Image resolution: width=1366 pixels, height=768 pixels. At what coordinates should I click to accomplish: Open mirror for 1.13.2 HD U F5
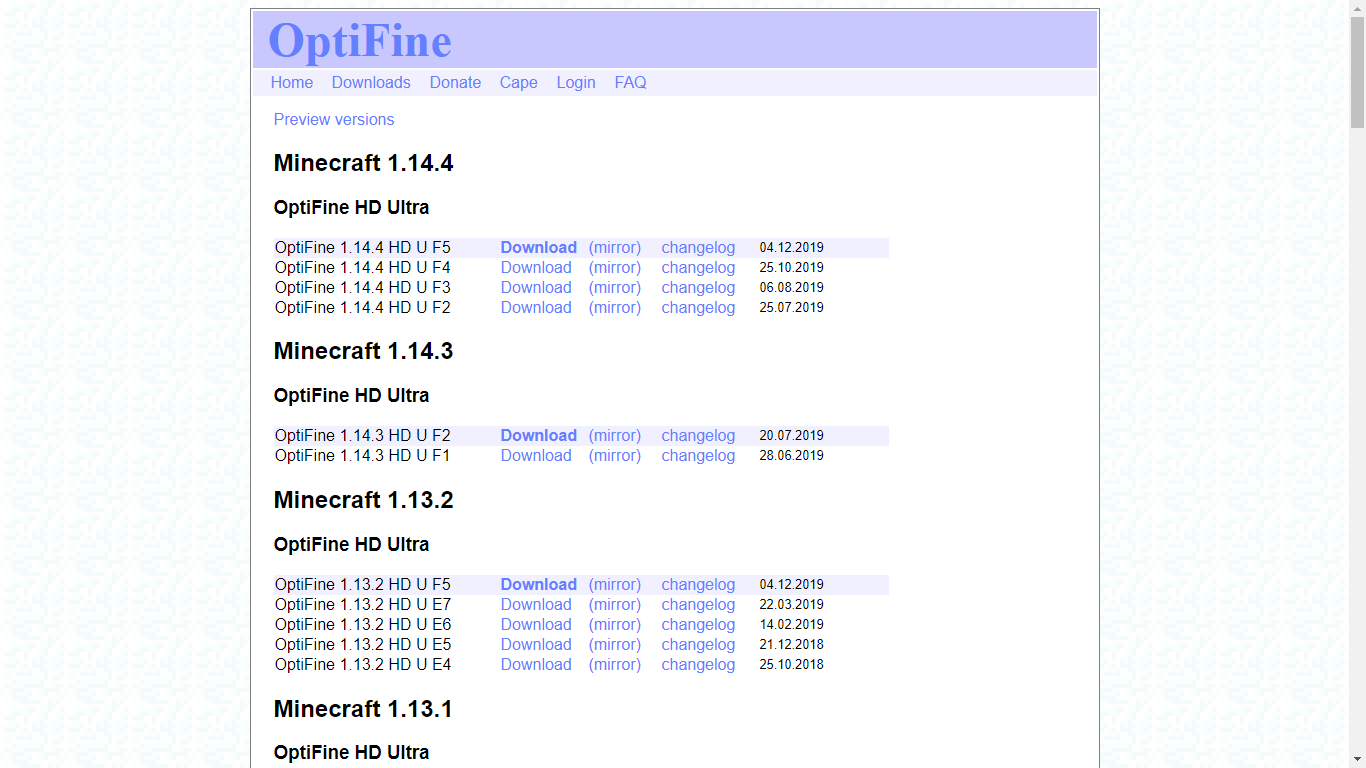[x=615, y=585]
